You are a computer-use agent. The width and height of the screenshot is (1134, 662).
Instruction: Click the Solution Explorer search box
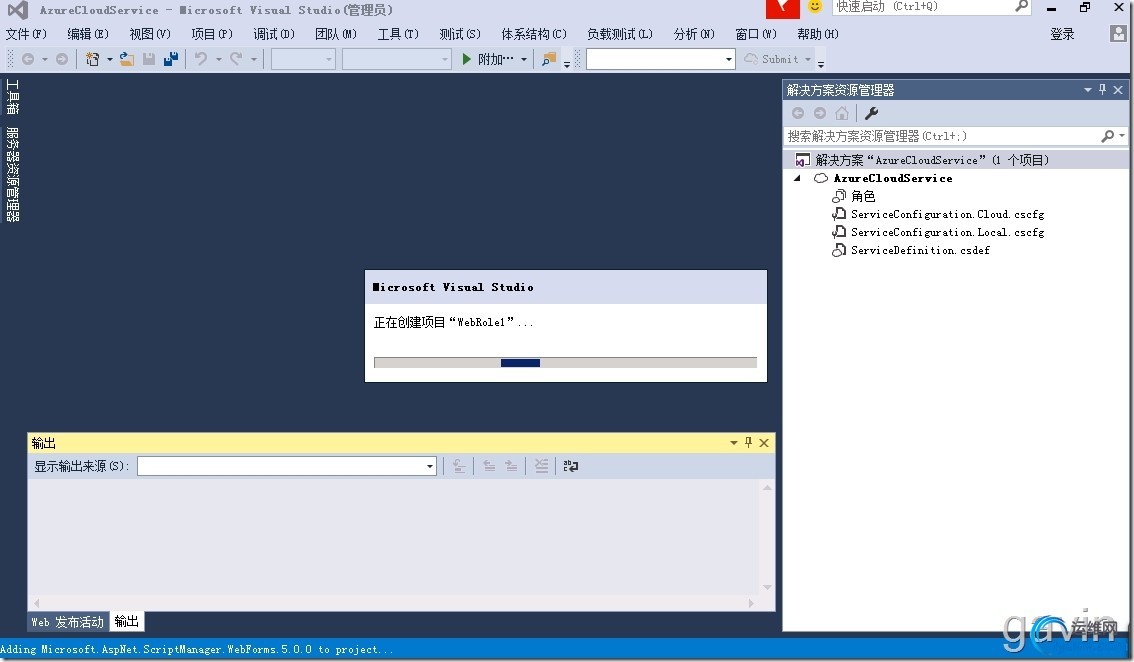point(942,136)
